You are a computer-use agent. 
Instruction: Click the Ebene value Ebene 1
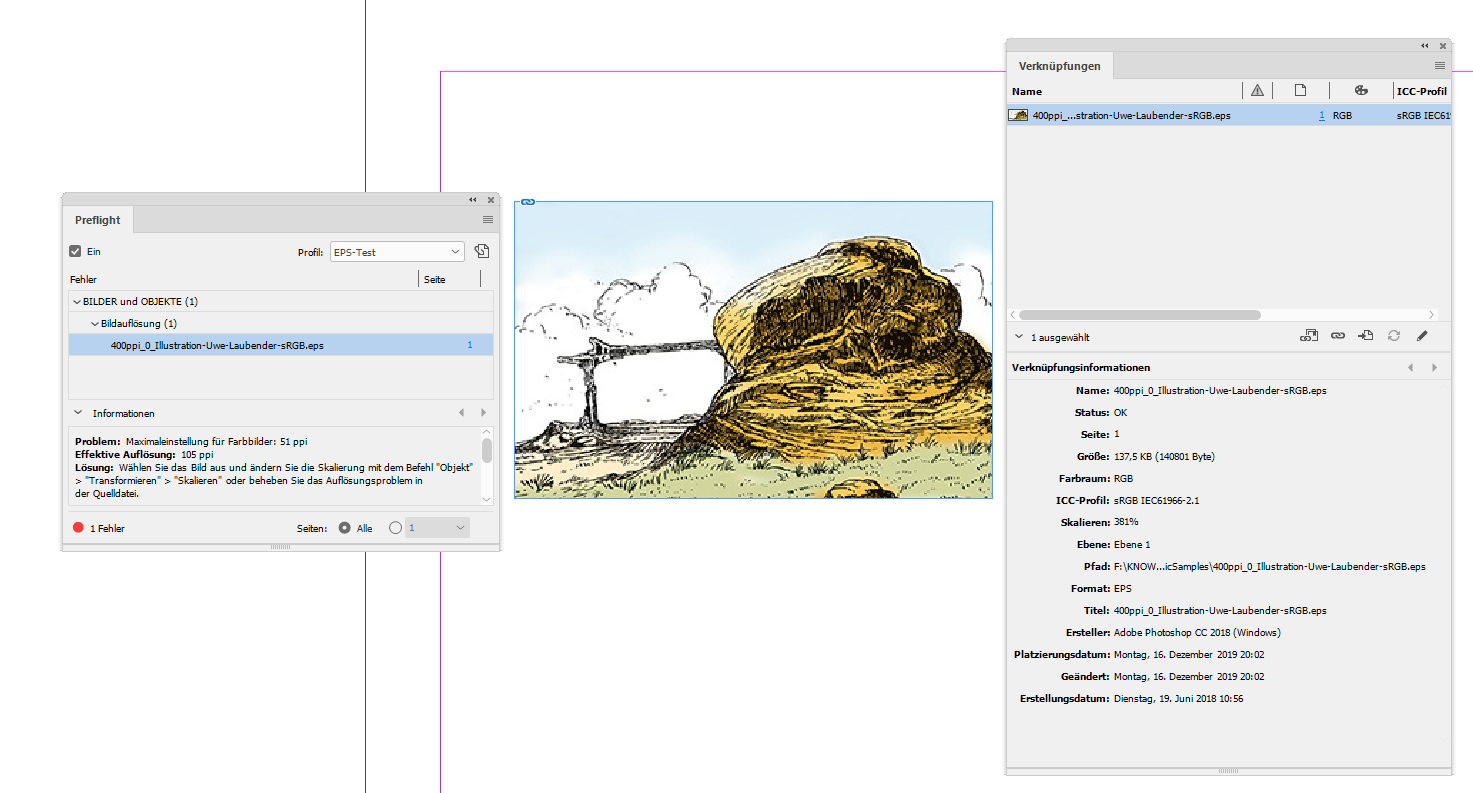point(1132,544)
